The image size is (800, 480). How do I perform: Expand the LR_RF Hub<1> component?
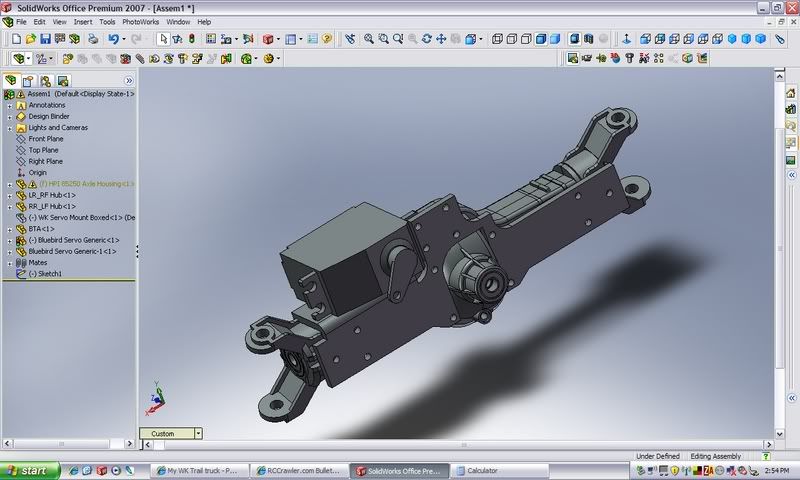9,195
